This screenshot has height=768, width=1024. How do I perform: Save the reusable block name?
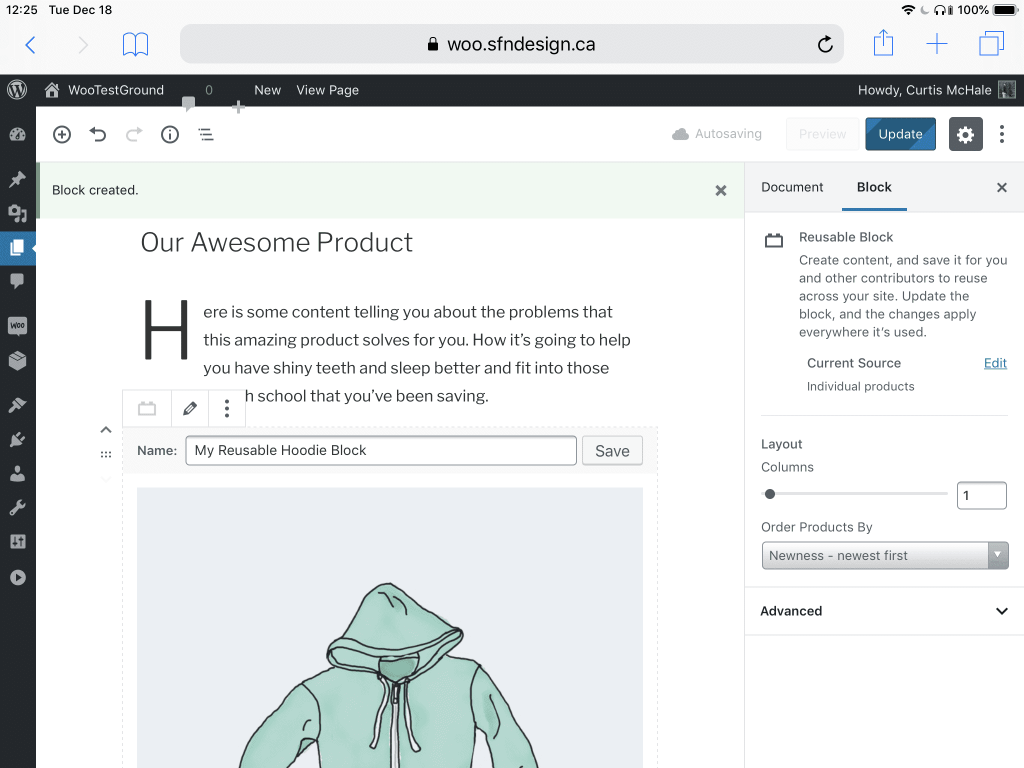tap(612, 451)
